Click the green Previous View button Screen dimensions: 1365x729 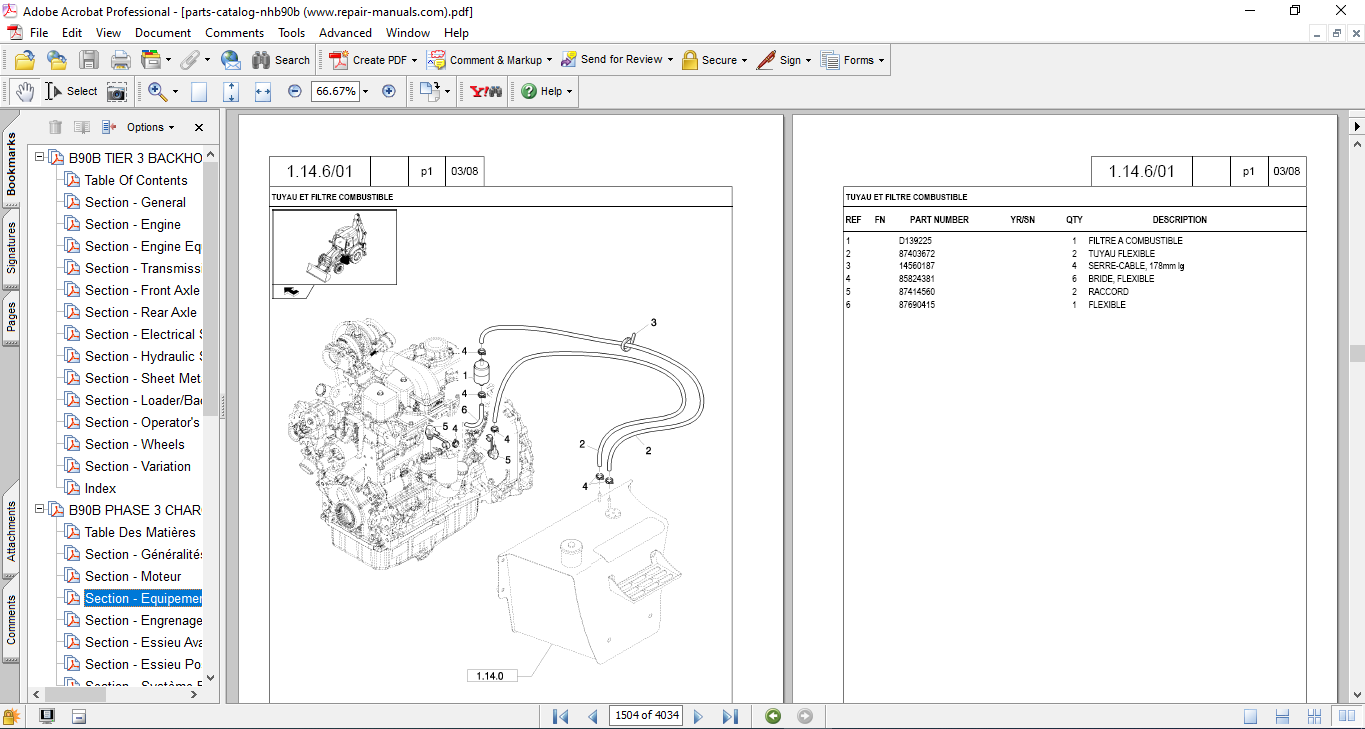point(773,716)
